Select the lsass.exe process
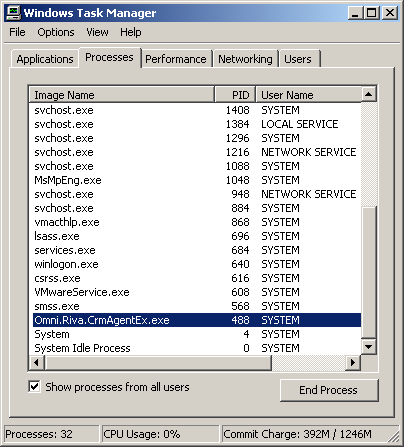404x447 pixels. tap(197, 236)
